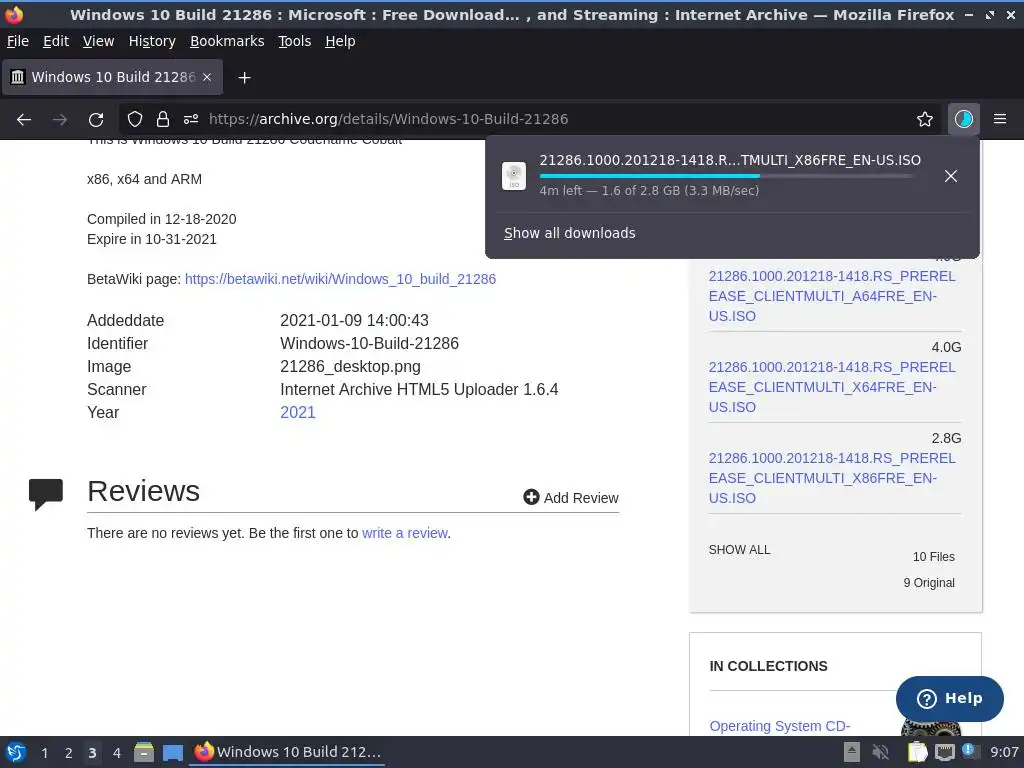Screen dimensions: 1024x768
Task: Download the A64FRE ISO file
Action: [831, 296]
